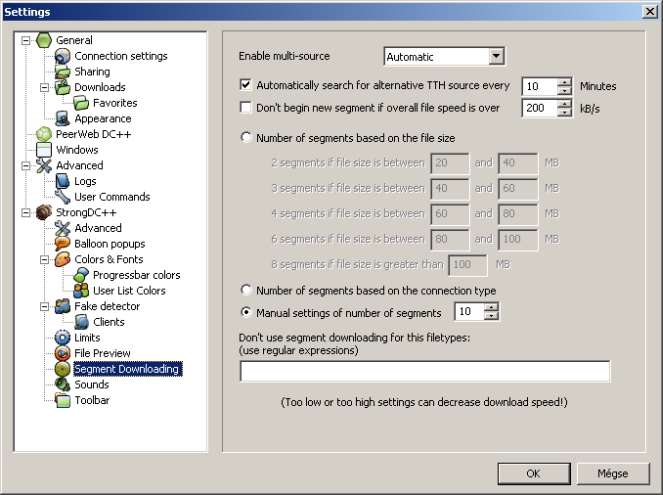Screen dimensions: 663x495
Task: Collapse the Fake detector tree node
Action: [45, 307]
